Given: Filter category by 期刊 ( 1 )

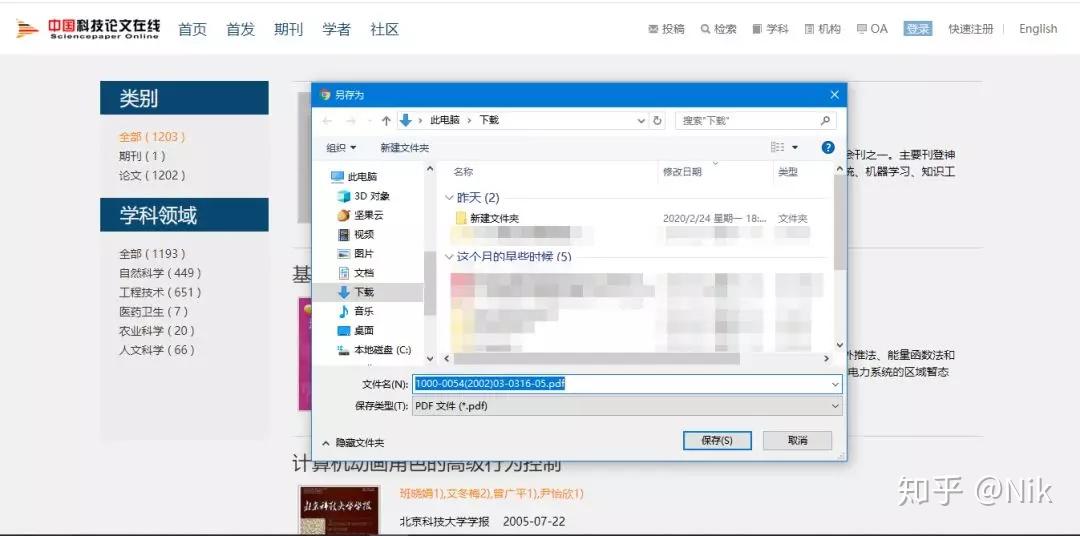Looking at the screenshot, I should [x=143, y=156].
